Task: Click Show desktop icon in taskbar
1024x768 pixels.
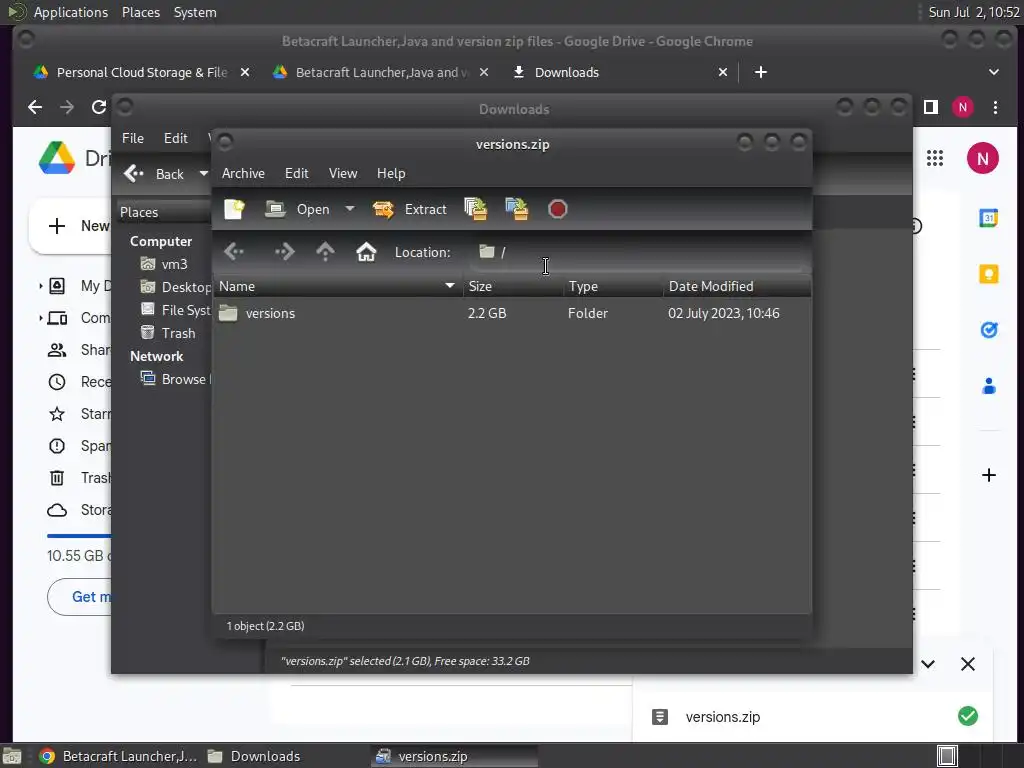Action: pos(12,756)
